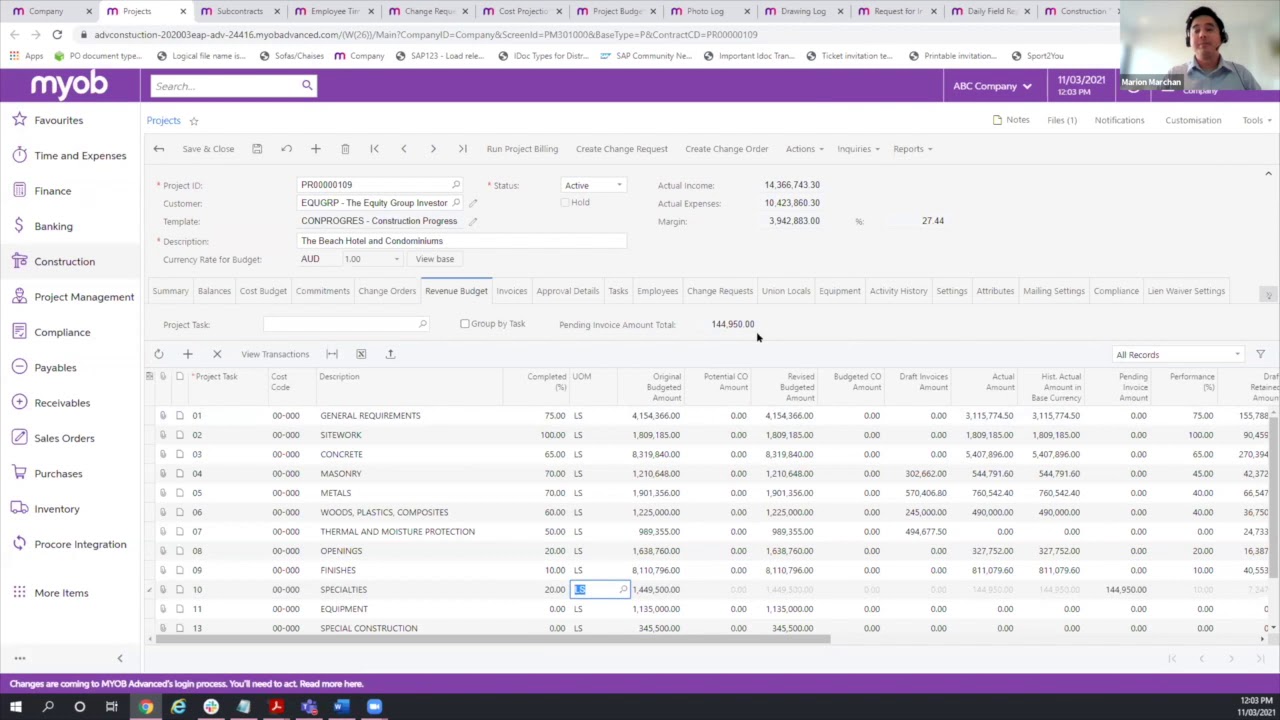Click the fit-to-screen columns icon
Viewport: 1280px width, 720px height.
332,354
